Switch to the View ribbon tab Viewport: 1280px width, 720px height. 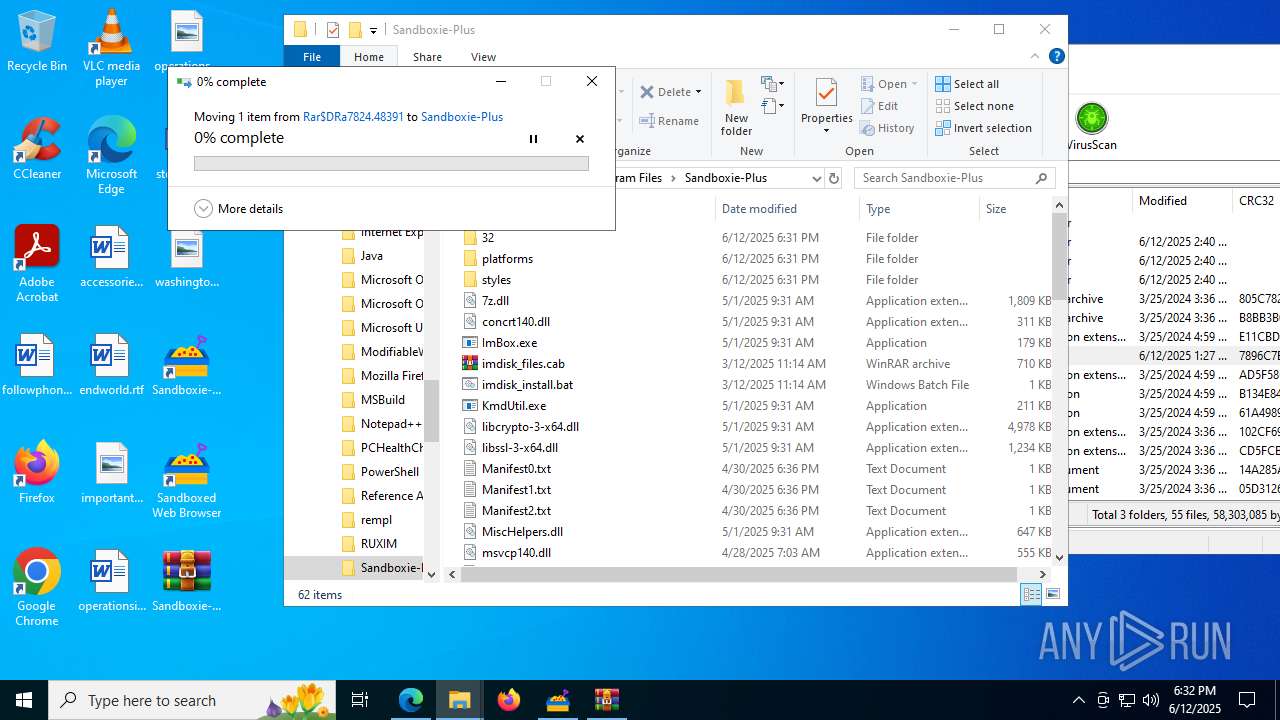[x=483, y=57]
